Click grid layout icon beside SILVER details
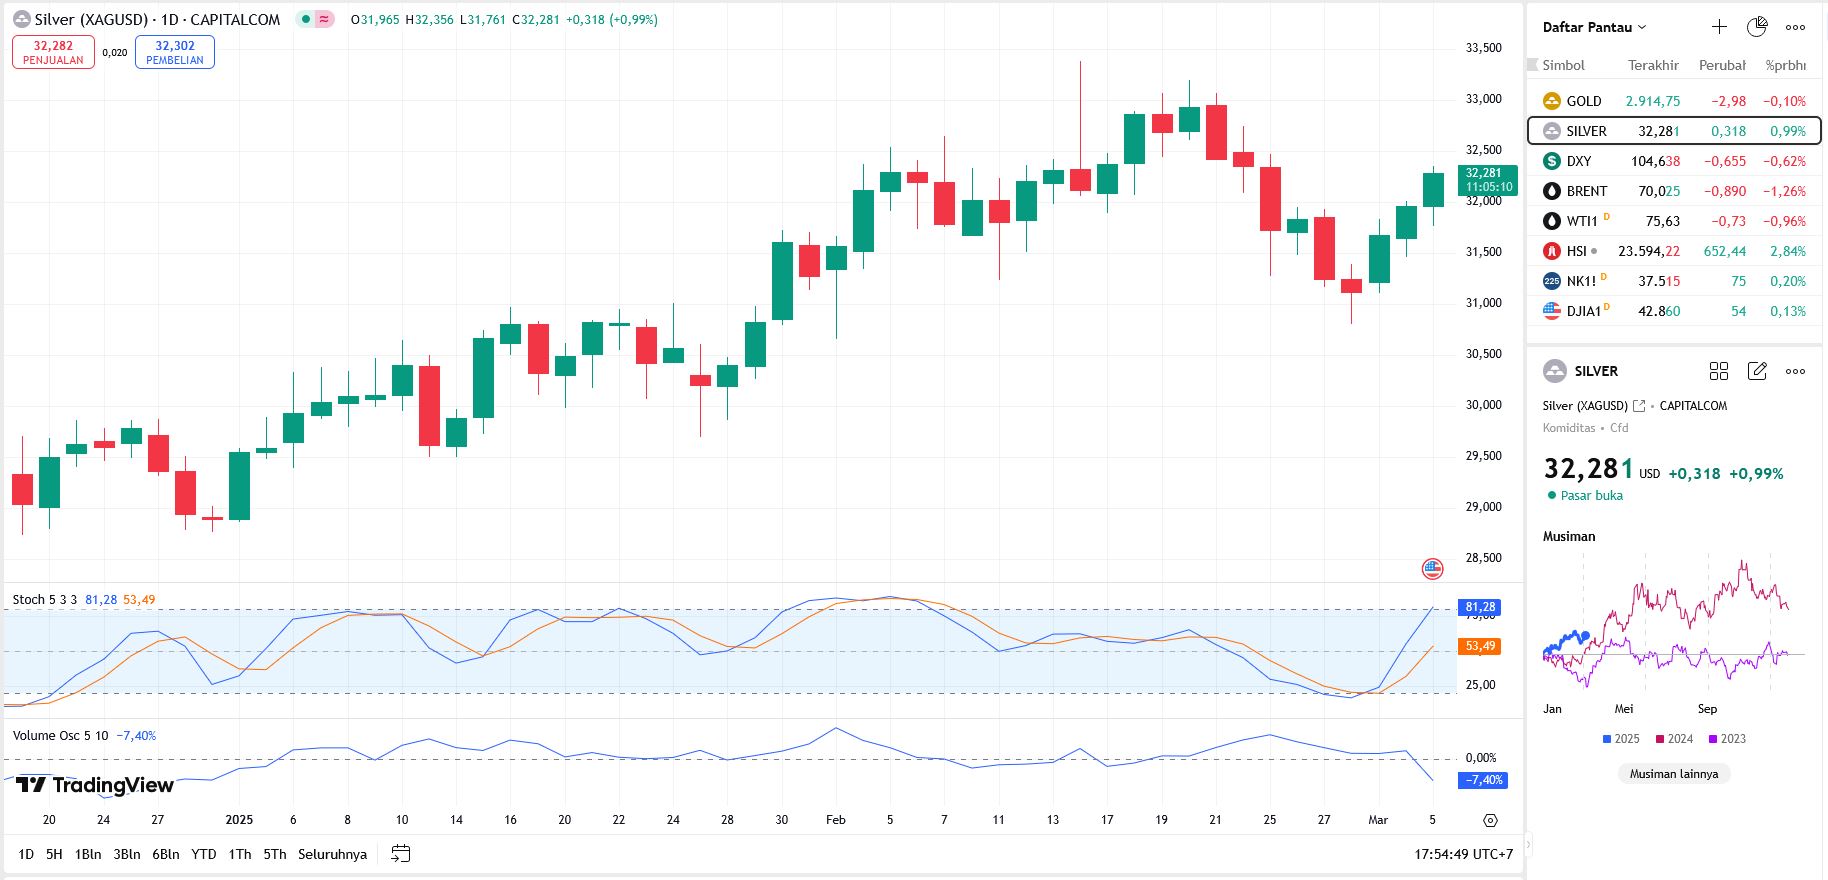This screenshot has width=1828, height=880. pos(1719,371)
